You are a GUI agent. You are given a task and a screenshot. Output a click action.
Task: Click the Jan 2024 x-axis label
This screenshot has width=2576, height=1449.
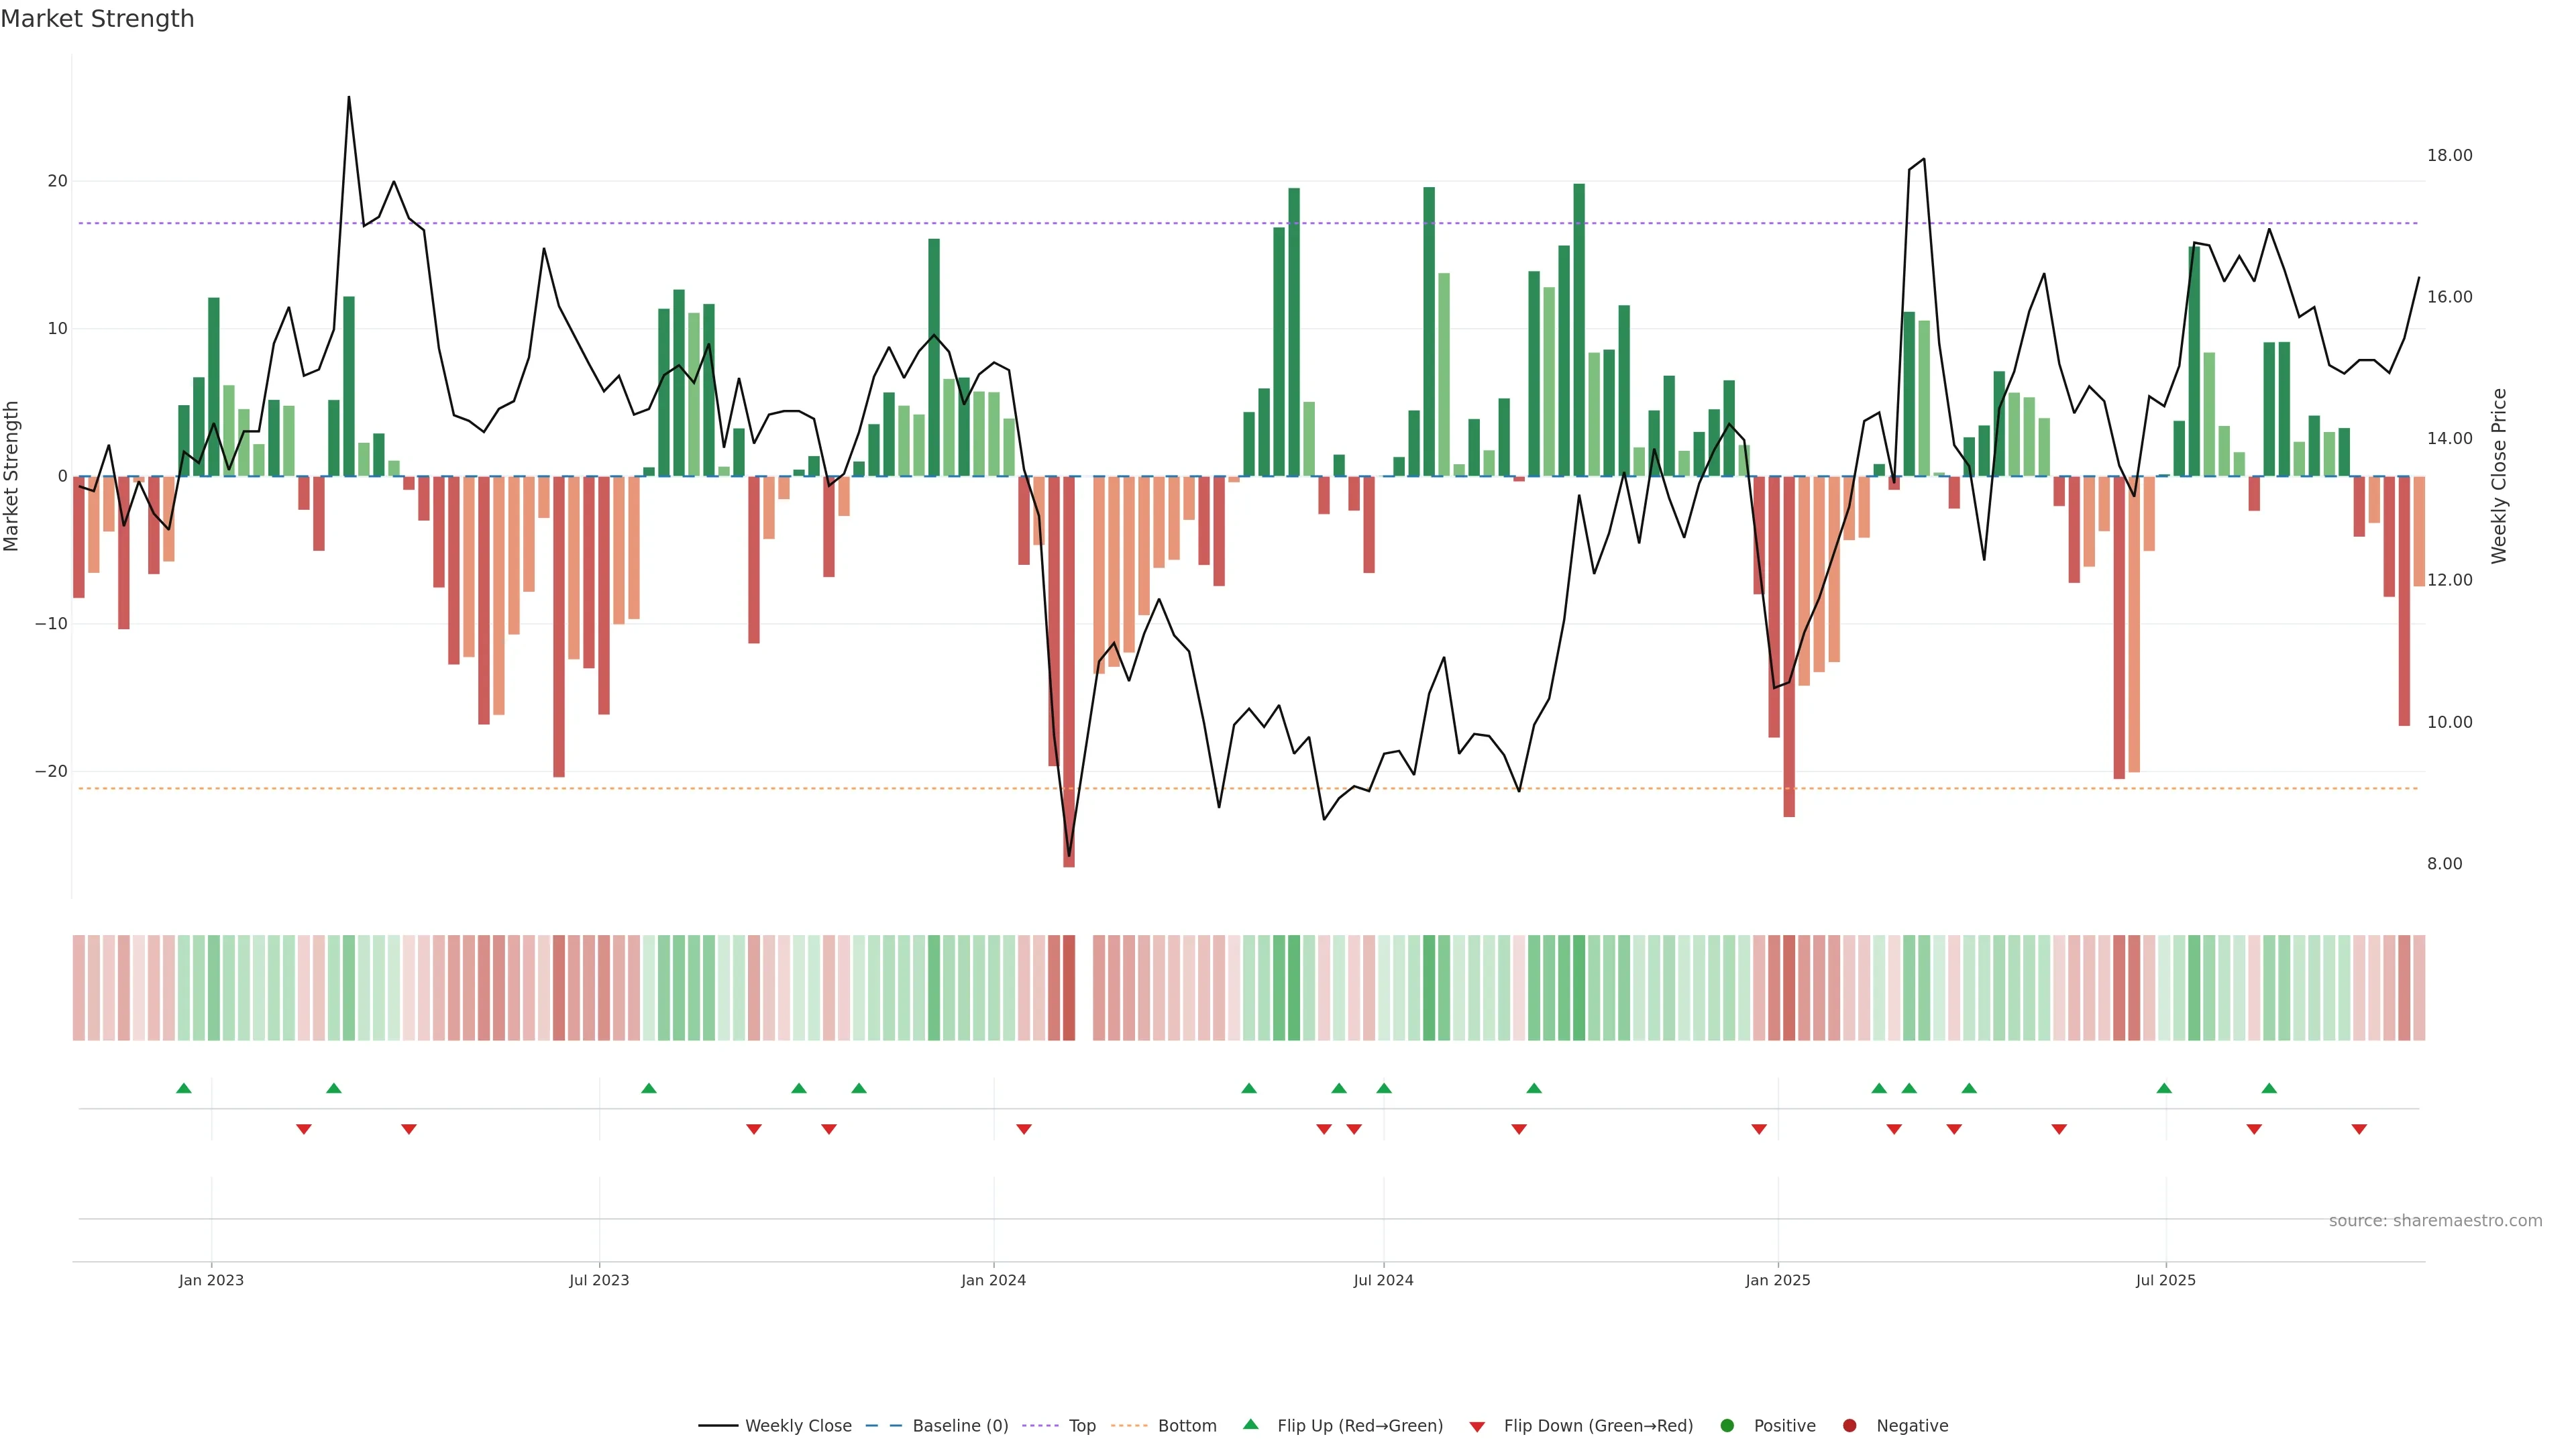click(x=993, y=1280)
